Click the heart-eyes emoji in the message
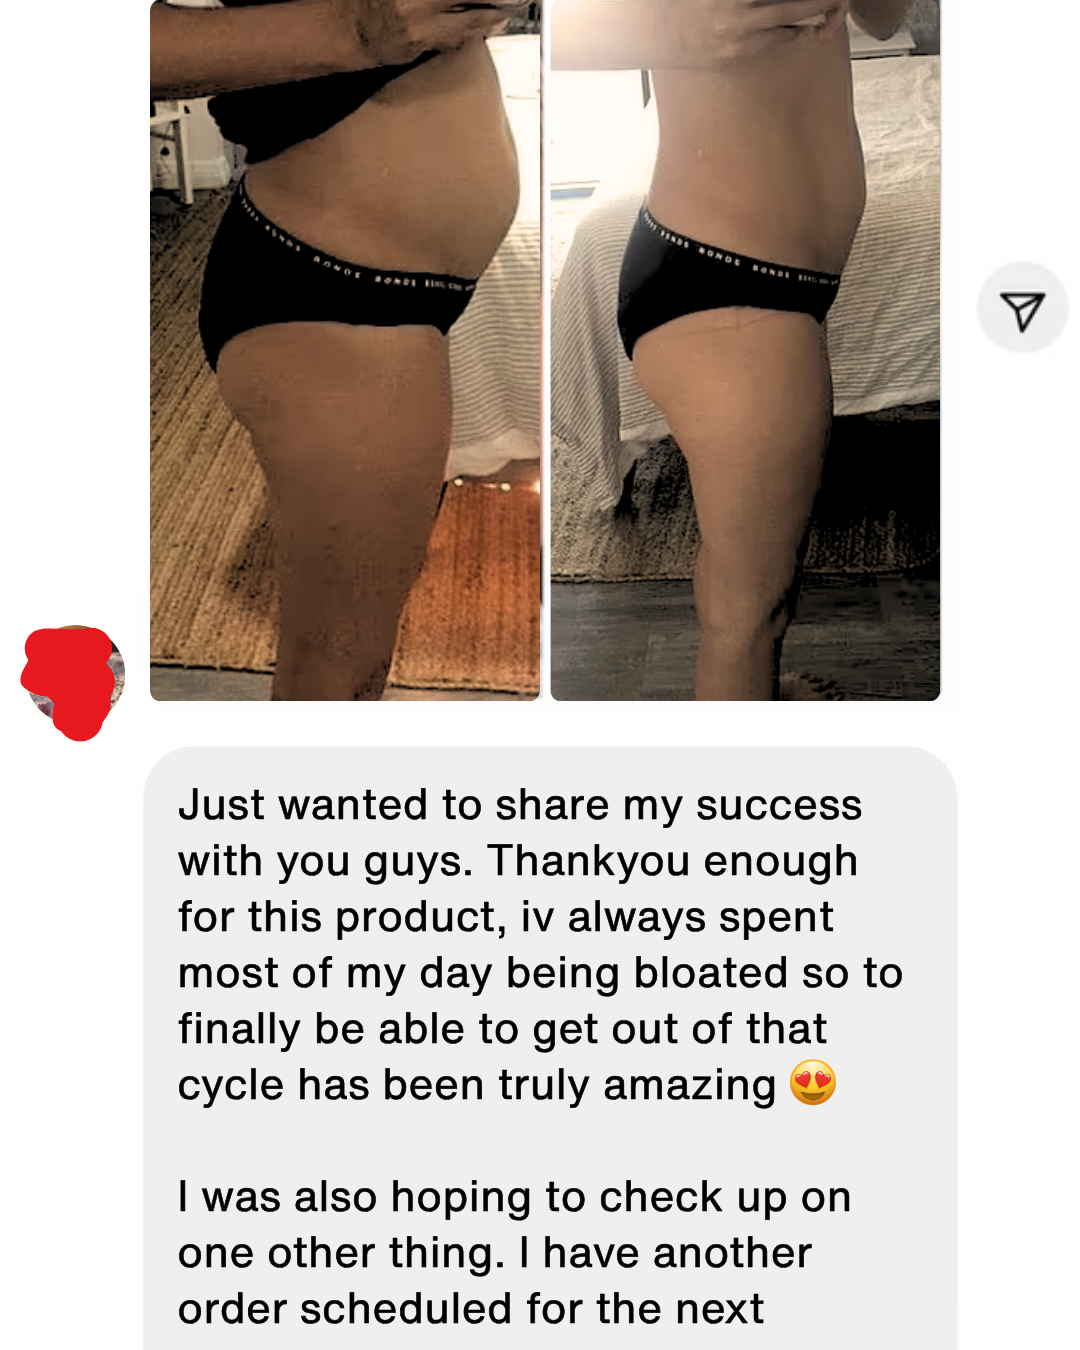 click(813, 1083)
